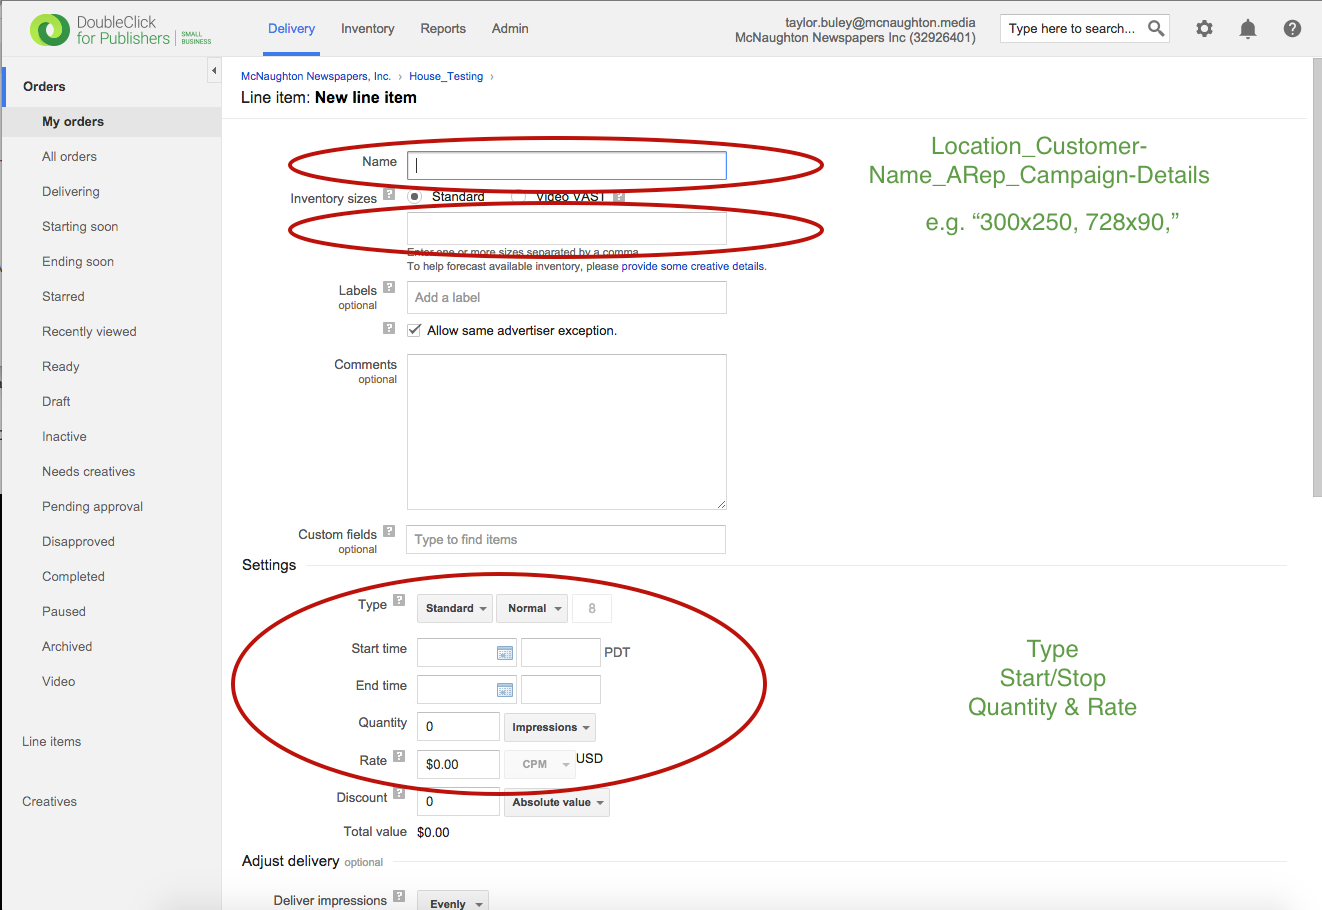Click into the Name input field

tap(566, 166)
